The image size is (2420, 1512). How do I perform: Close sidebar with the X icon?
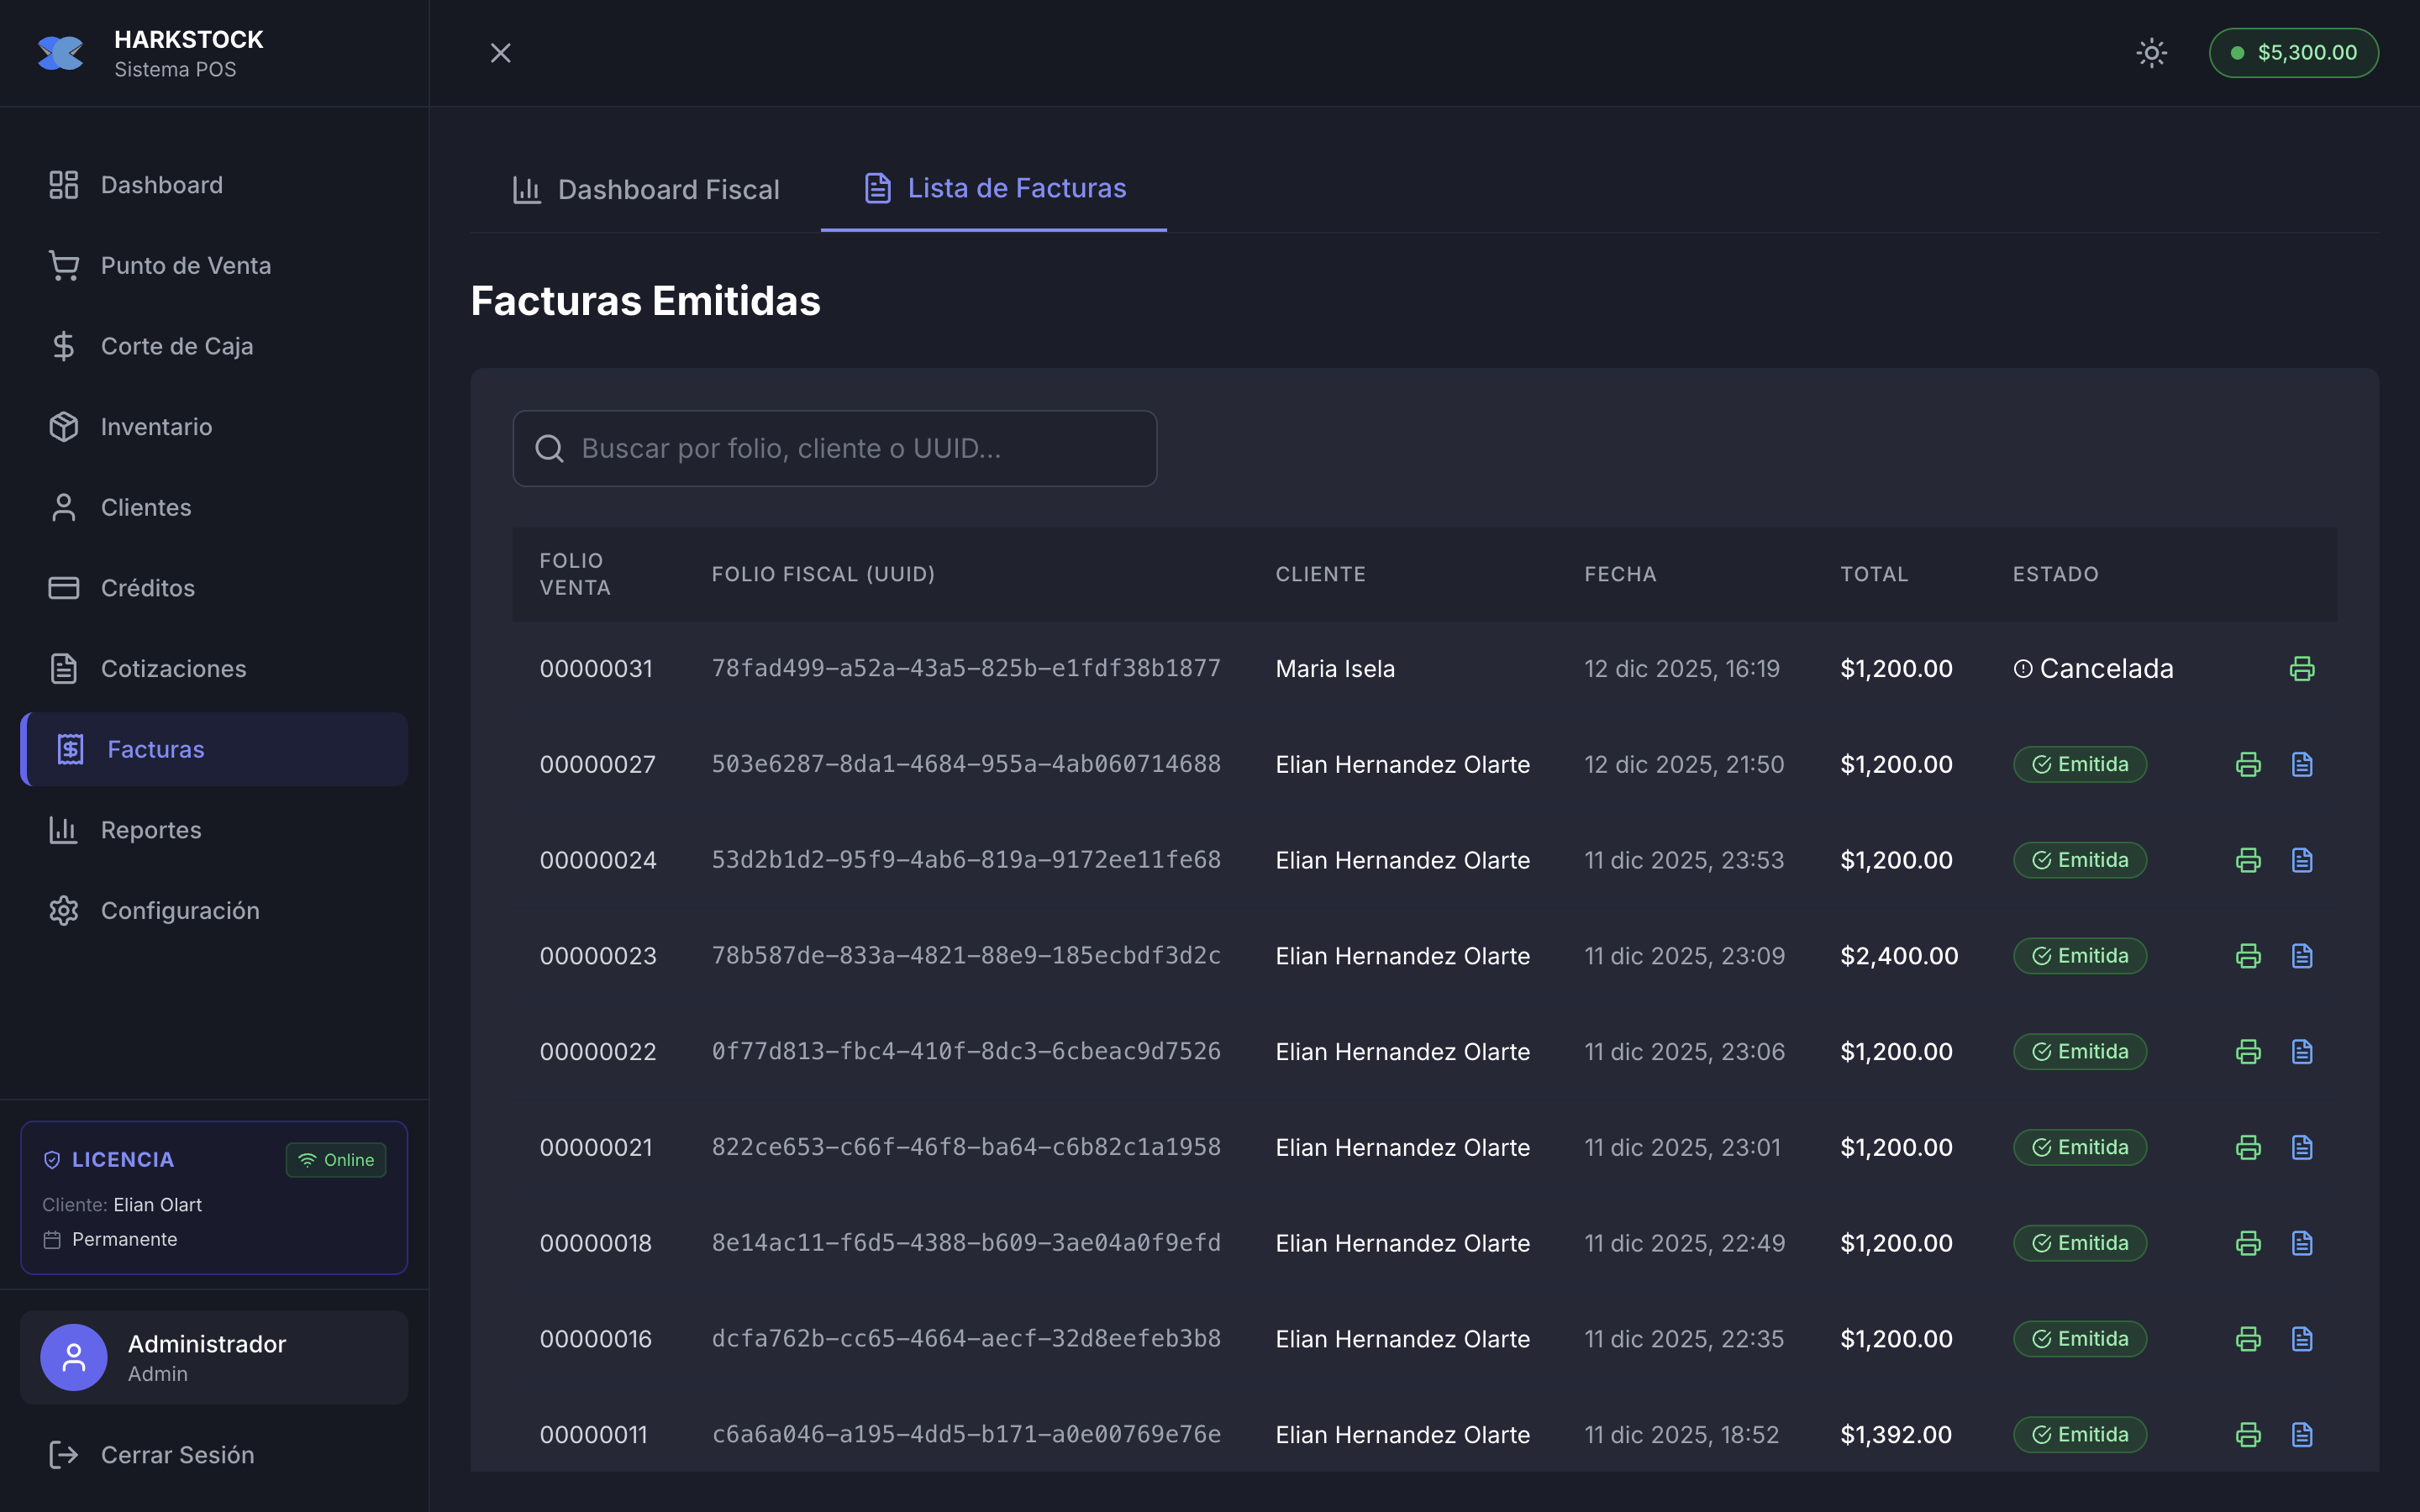coord(500,53)
